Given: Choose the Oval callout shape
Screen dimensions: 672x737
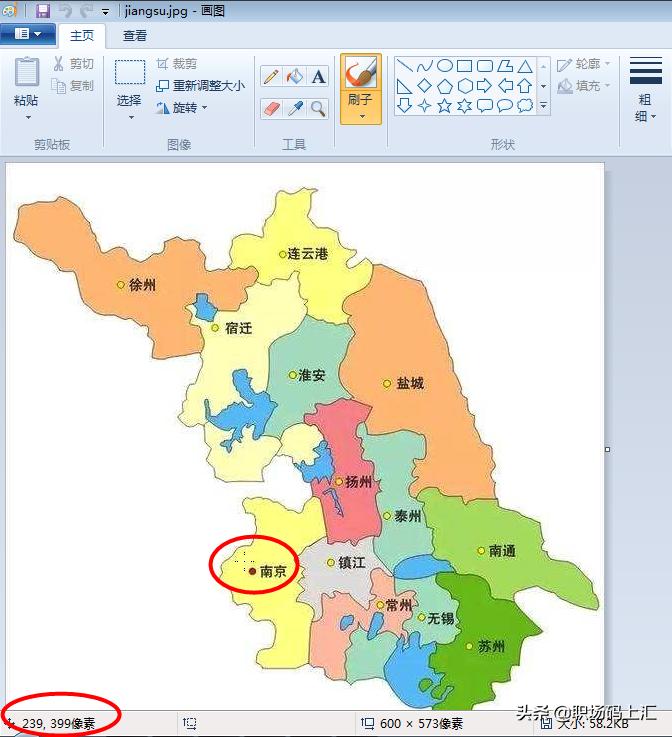Looking at the screenshot, I should (505, 106).
